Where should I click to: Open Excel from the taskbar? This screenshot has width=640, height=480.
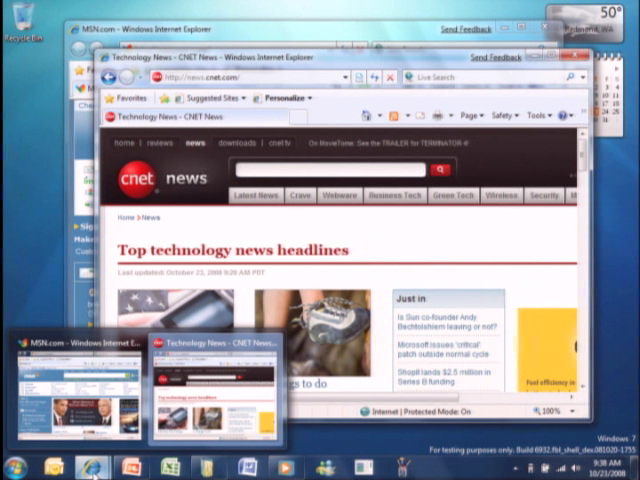[x=171, y=467]
